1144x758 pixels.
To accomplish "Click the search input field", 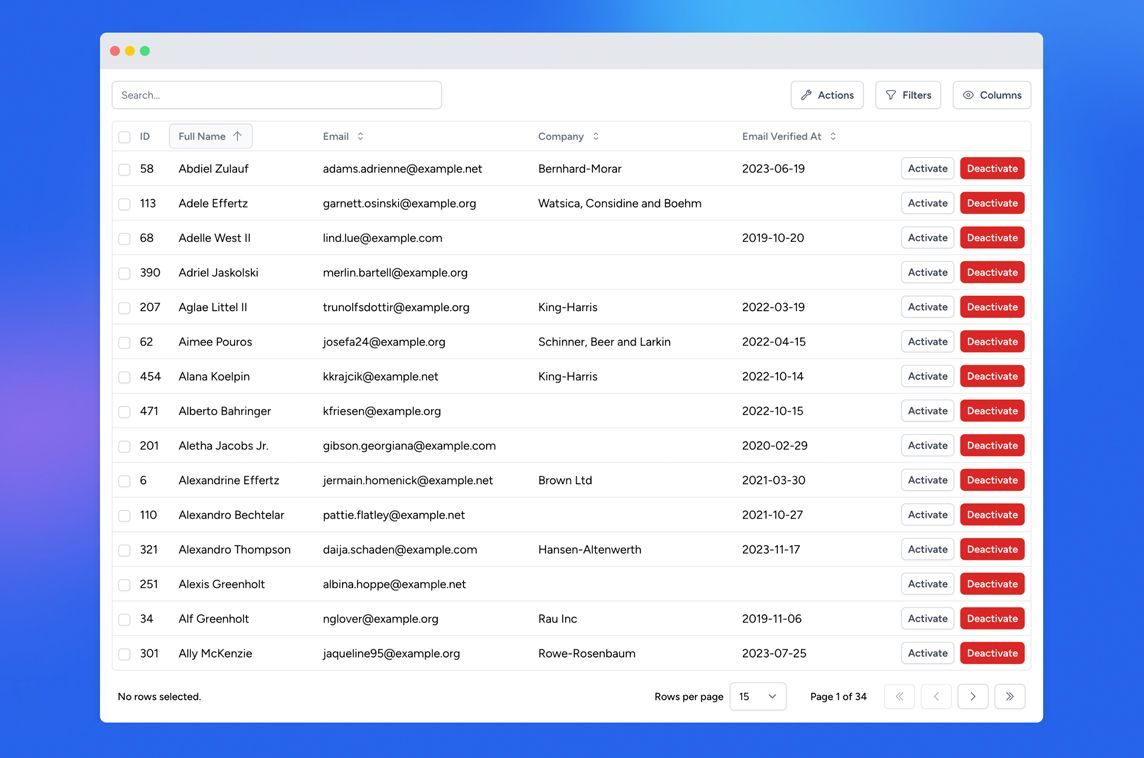I will click(x=277, y=95).
